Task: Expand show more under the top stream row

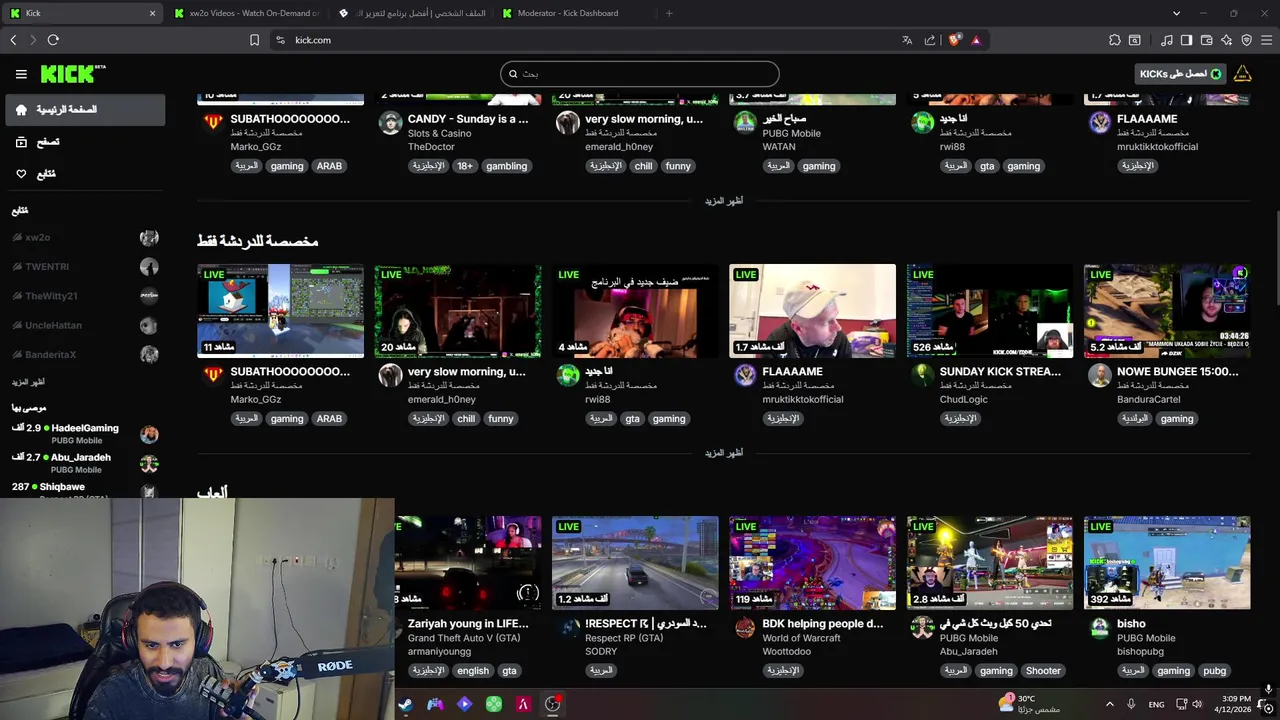Action: pyautogui.click(x=723, y=201)
